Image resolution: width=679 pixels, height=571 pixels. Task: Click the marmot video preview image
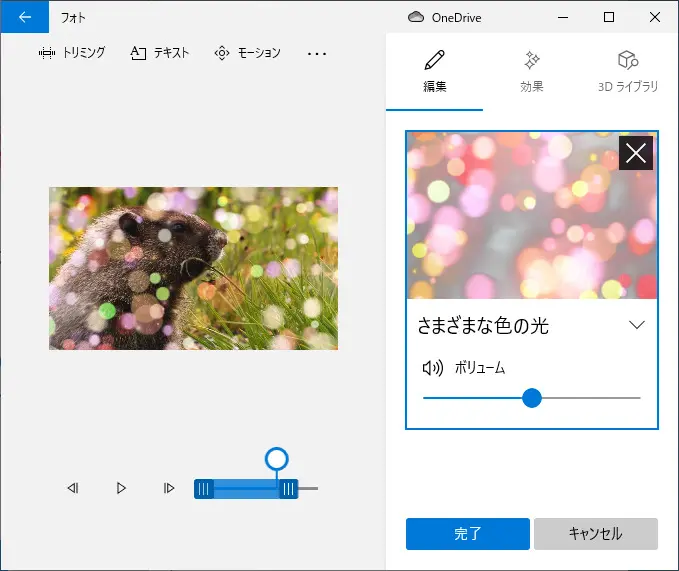click(193, 268)
